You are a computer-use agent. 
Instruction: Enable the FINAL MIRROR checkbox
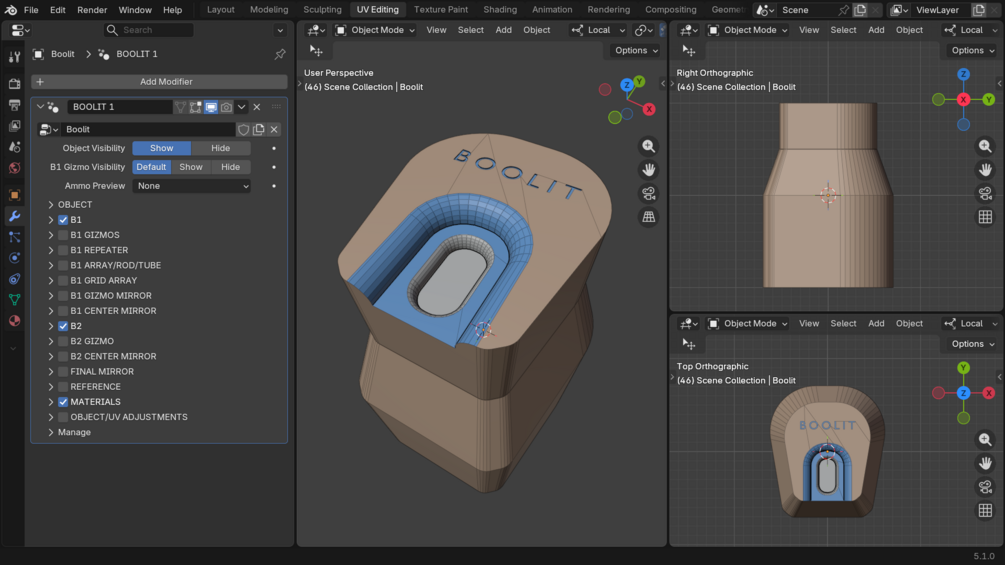(63, 372)
